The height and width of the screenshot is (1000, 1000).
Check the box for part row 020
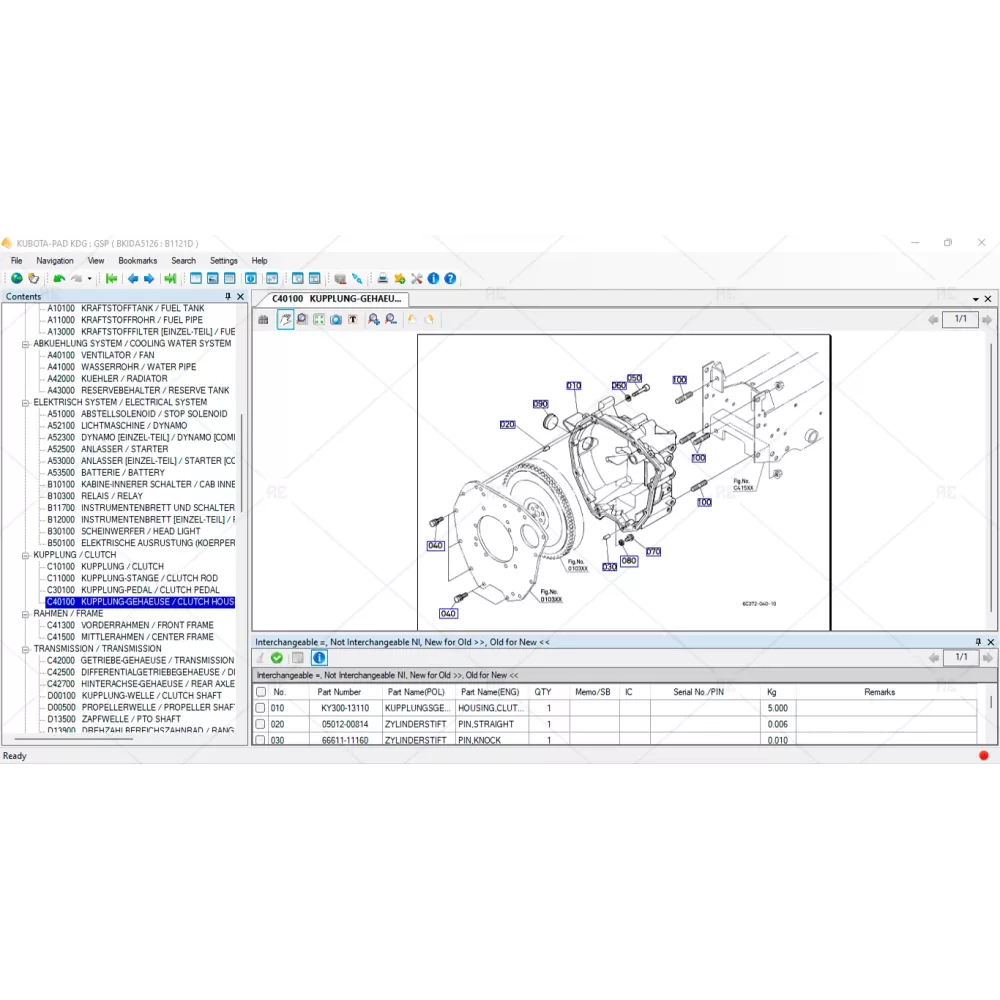[261, 724]
